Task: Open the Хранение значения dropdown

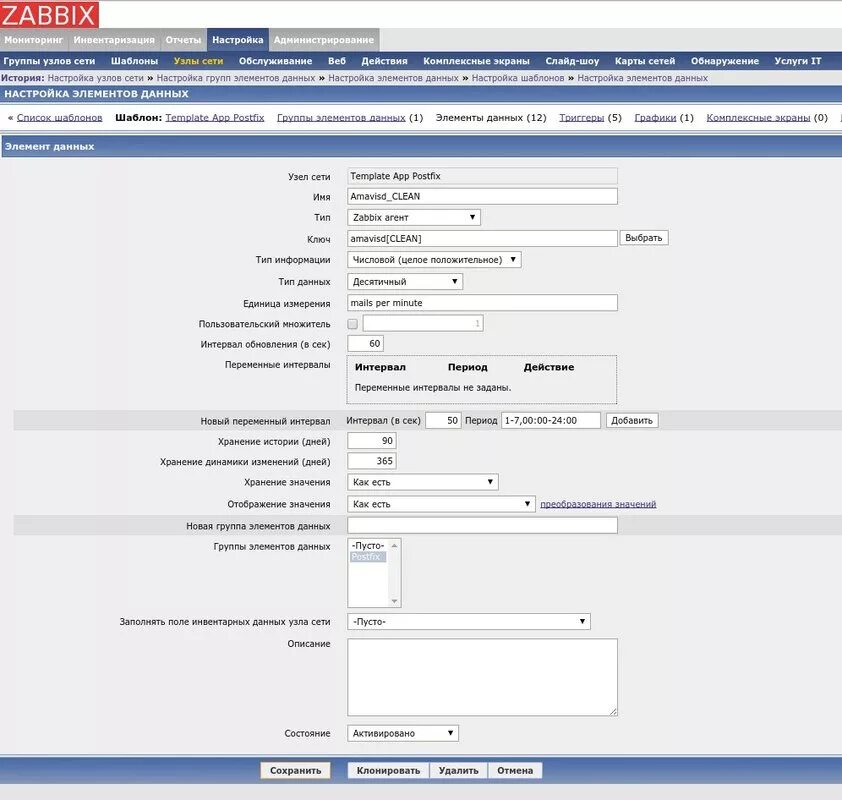Action: [x=423, y=482]
